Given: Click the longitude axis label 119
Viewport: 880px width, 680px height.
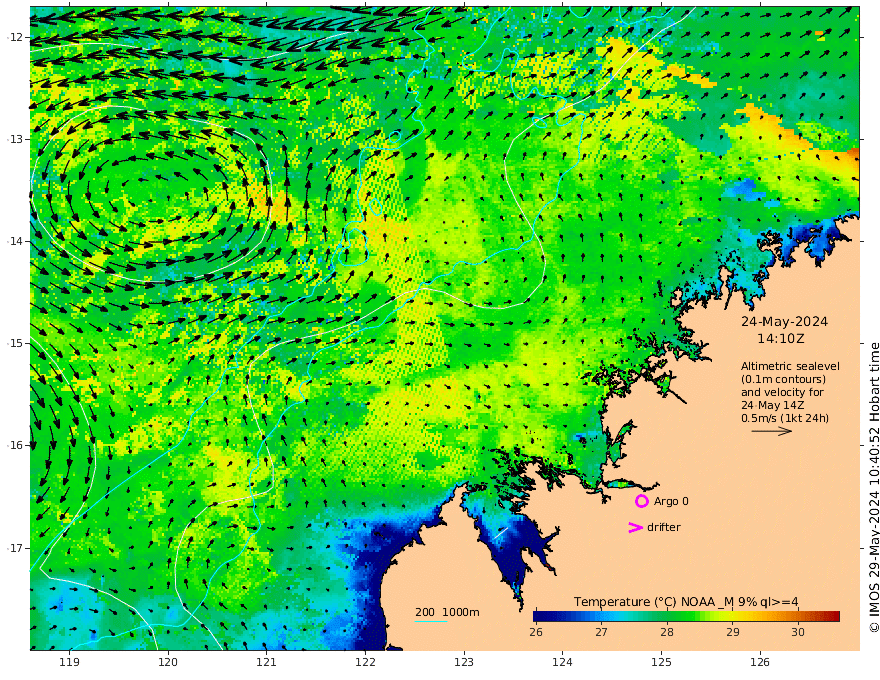Looking at the screenshot, I should [x=69, y=662].
